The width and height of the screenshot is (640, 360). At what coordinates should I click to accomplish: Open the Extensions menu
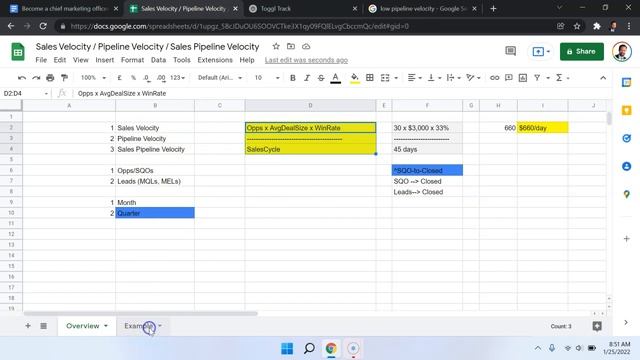[x=215, y=60]
